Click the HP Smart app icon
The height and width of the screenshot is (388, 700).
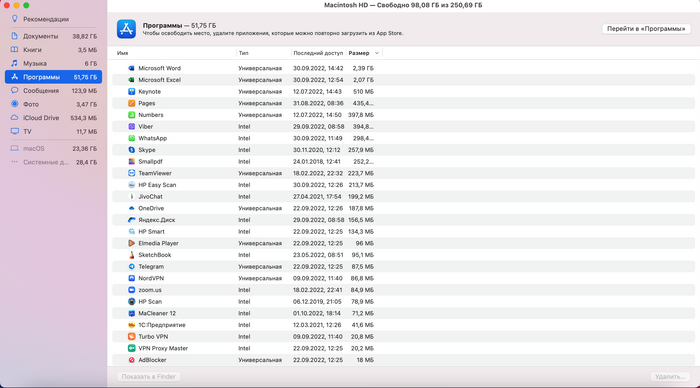tap(131, 232)
